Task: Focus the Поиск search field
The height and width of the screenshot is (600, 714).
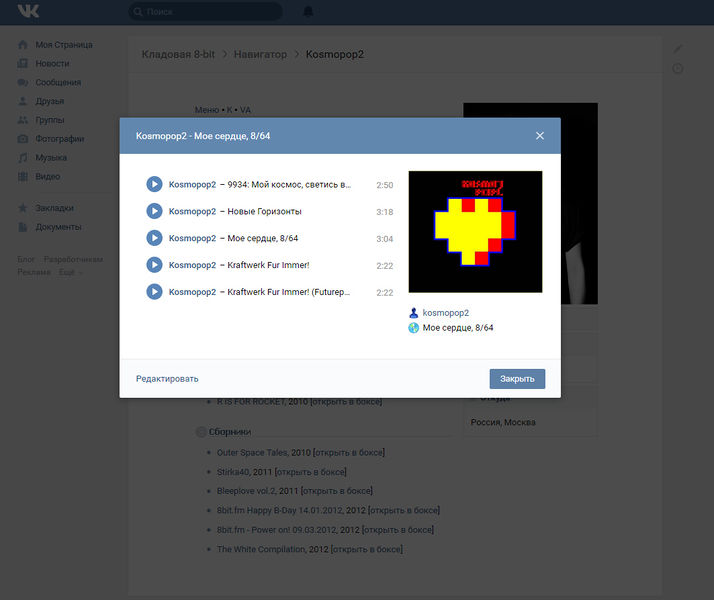Action: tap(205, 11)
